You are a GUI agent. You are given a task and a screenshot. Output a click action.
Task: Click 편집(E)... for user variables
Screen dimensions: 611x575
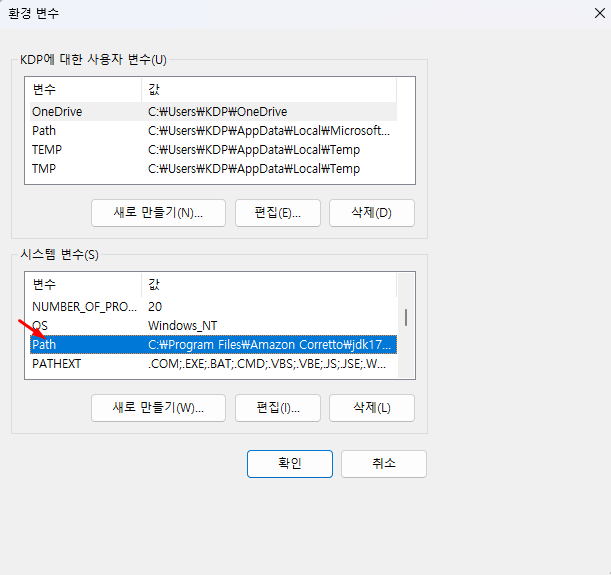click(278, 213)
